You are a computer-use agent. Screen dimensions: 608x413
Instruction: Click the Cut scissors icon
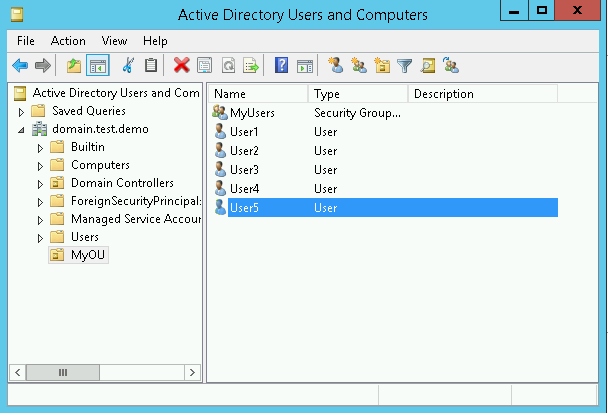[128, 65]
